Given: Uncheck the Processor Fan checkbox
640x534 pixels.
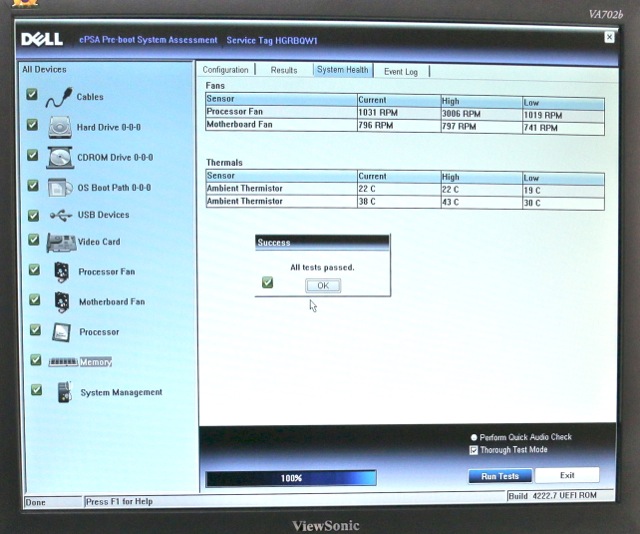Looking at the screenshot, I should pyautogui.click(x=34, y=269).
